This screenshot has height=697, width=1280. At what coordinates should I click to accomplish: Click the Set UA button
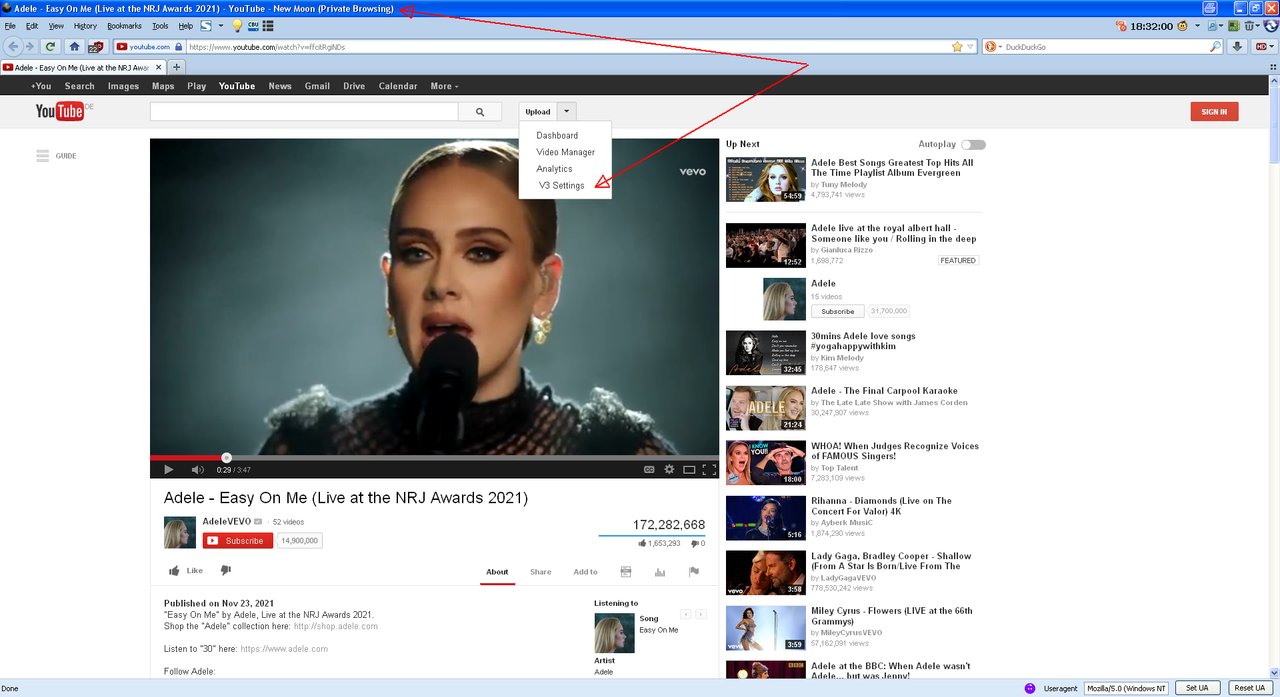pos(1197,688)
